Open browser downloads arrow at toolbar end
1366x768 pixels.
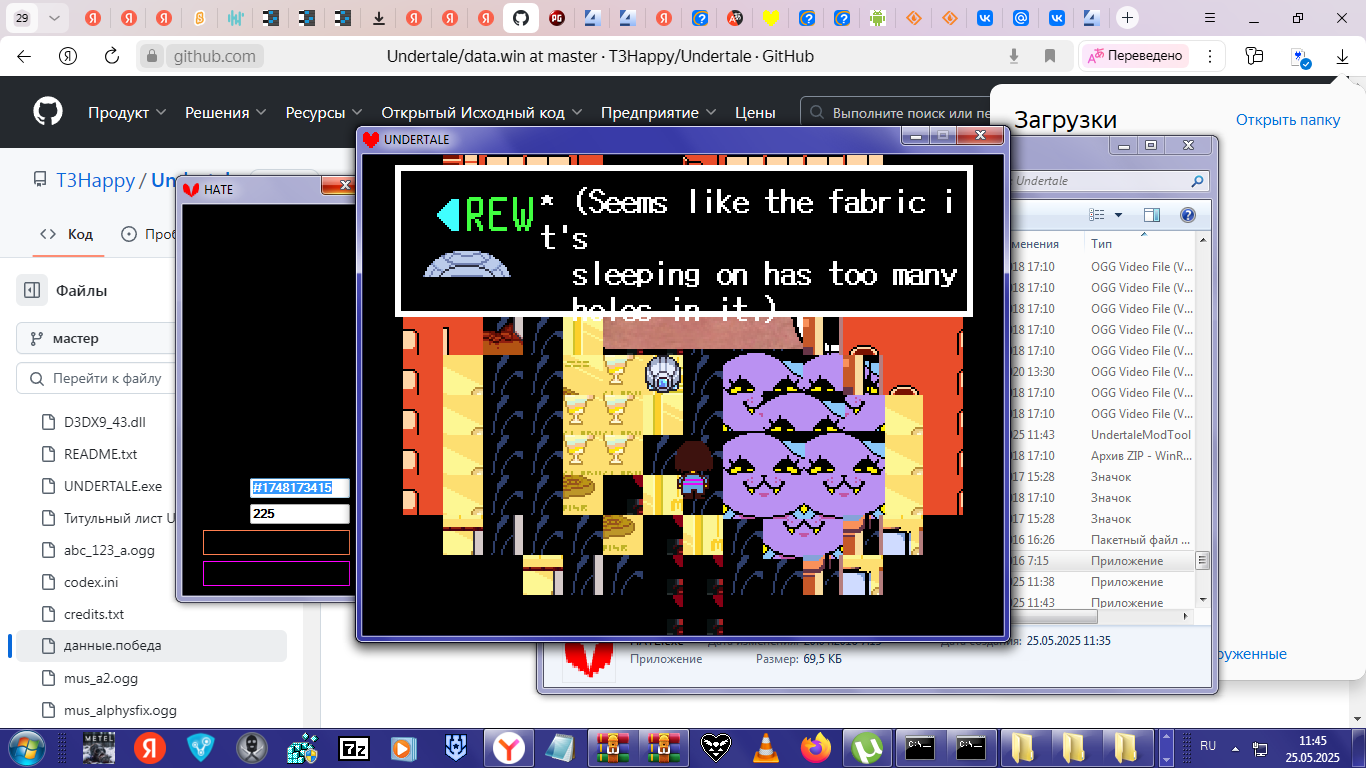point(1342,57)
